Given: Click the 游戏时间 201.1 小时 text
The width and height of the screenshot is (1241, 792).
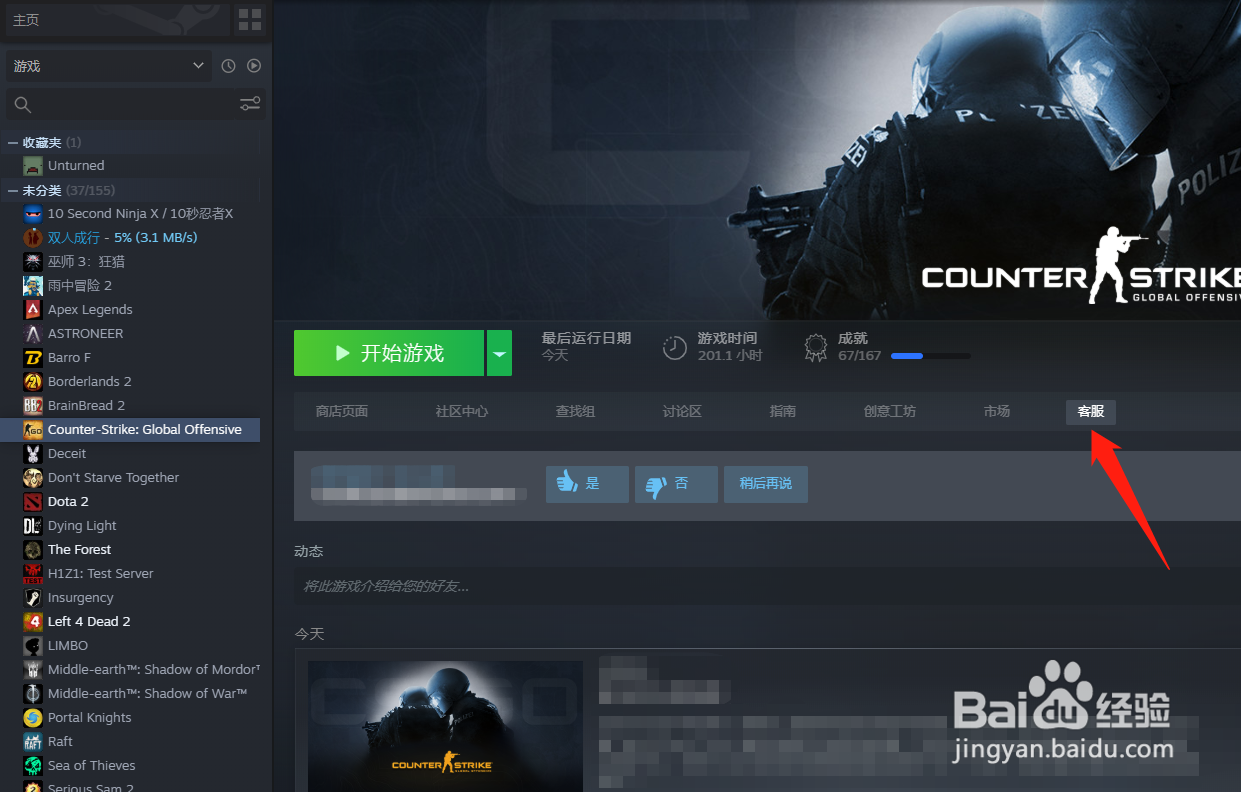Looking at the screenshot, I should coord(729,347).
